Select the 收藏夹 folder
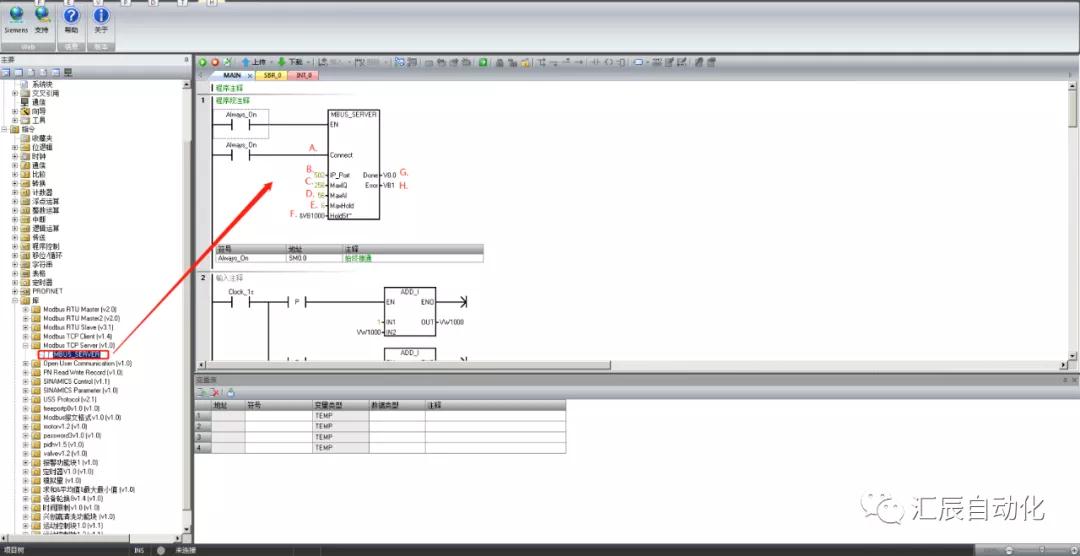Screen dimensions: 1080x556 (x=42, y=138)
